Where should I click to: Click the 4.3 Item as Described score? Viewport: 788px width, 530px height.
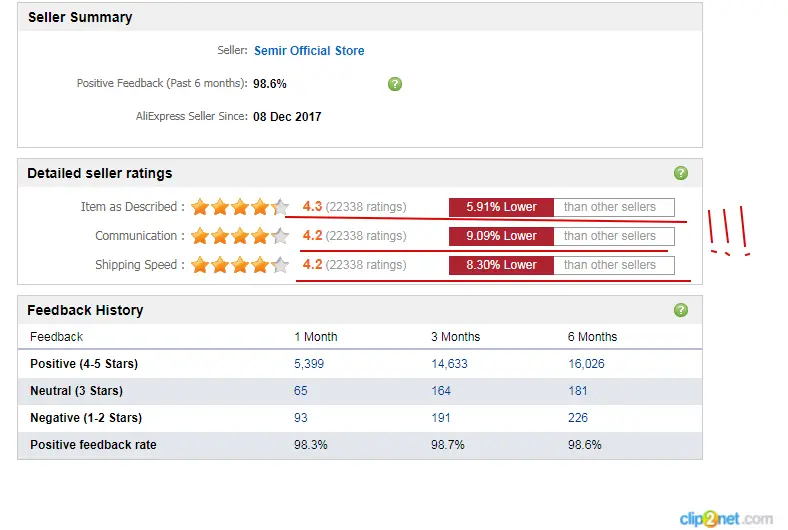[x=312, y=206]
